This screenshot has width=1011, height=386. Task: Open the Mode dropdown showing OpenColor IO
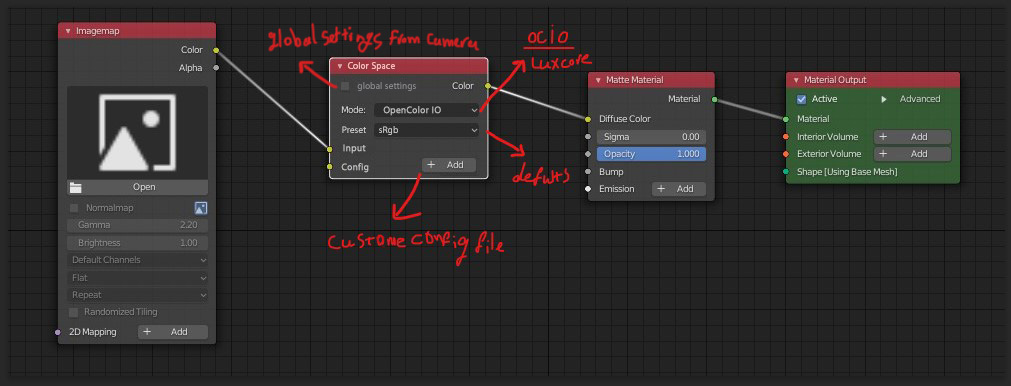click(426, 110)
